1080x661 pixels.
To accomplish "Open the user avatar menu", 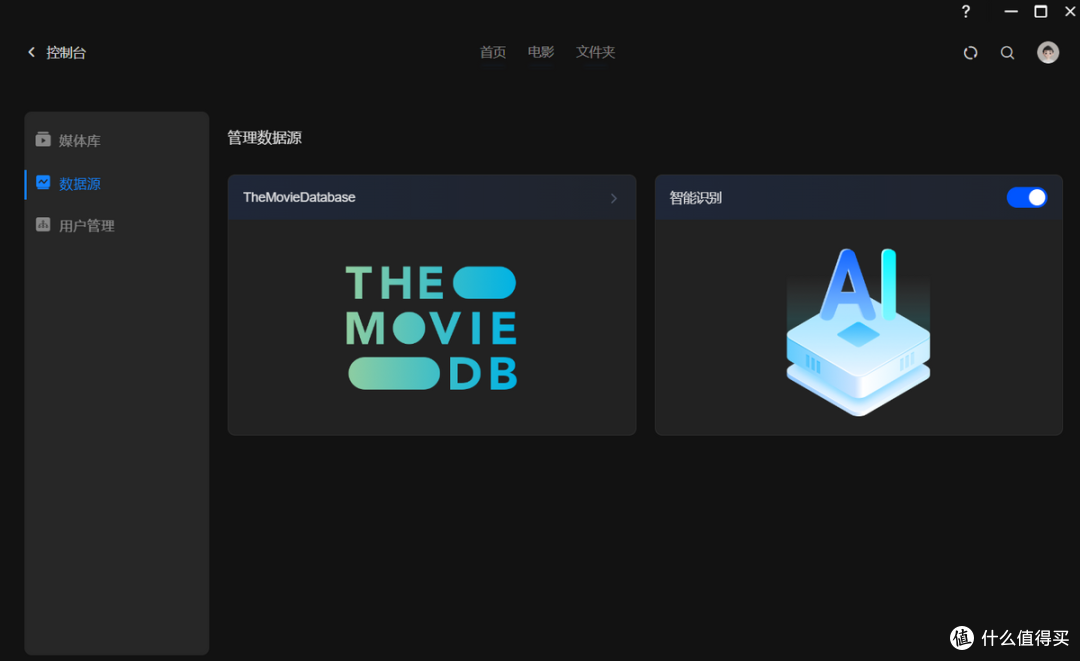I will point(1048,52).
